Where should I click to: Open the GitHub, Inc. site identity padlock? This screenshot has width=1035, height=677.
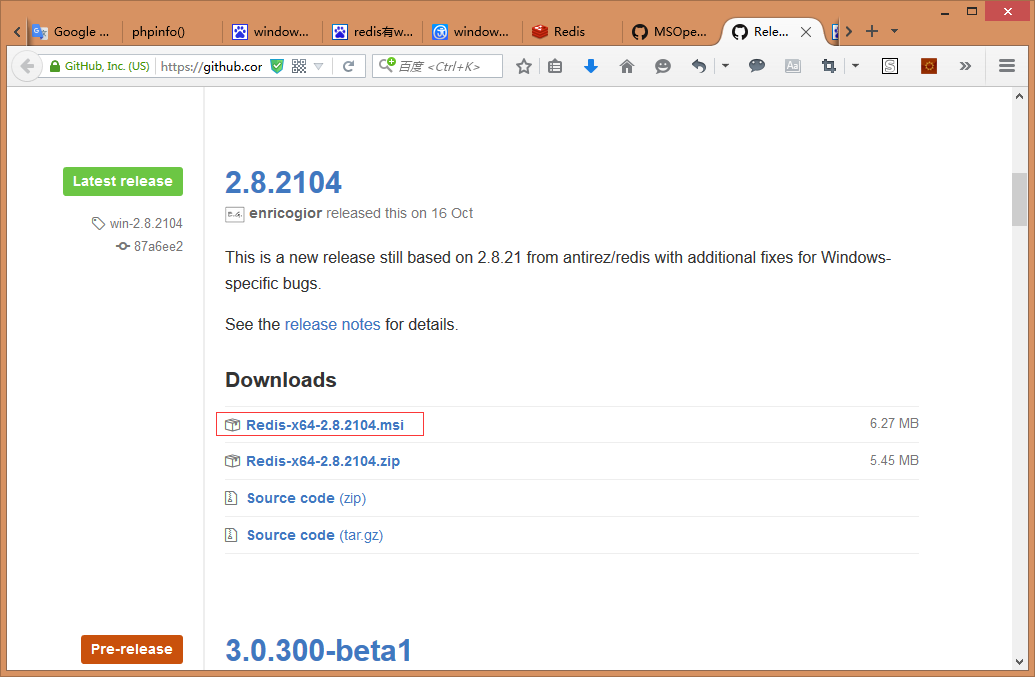(x=55, y=66)
